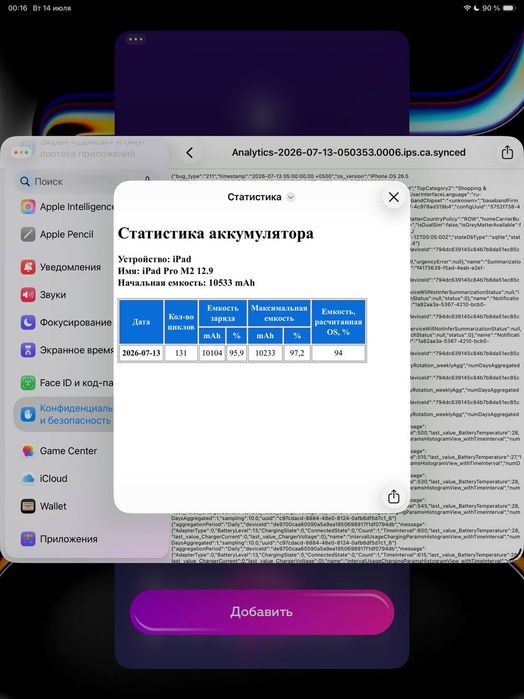Open Экранное время settings
Image resolution: width=524 pixels, height=699 pixels.
pos(67,350)
